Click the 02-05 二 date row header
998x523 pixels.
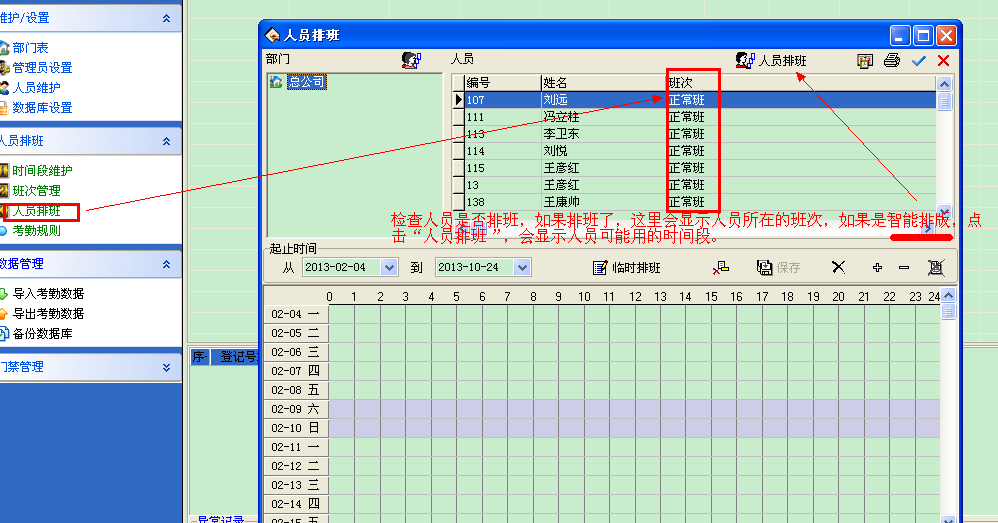tap(296, 333)
